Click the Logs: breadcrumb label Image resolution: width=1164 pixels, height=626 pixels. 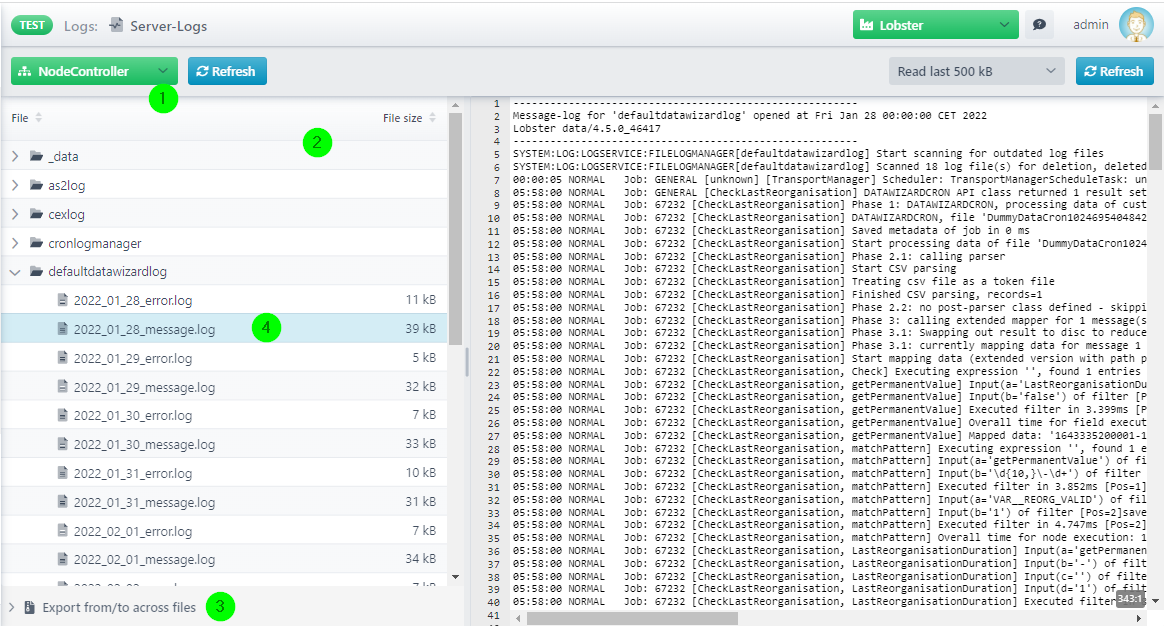[81, 26]
